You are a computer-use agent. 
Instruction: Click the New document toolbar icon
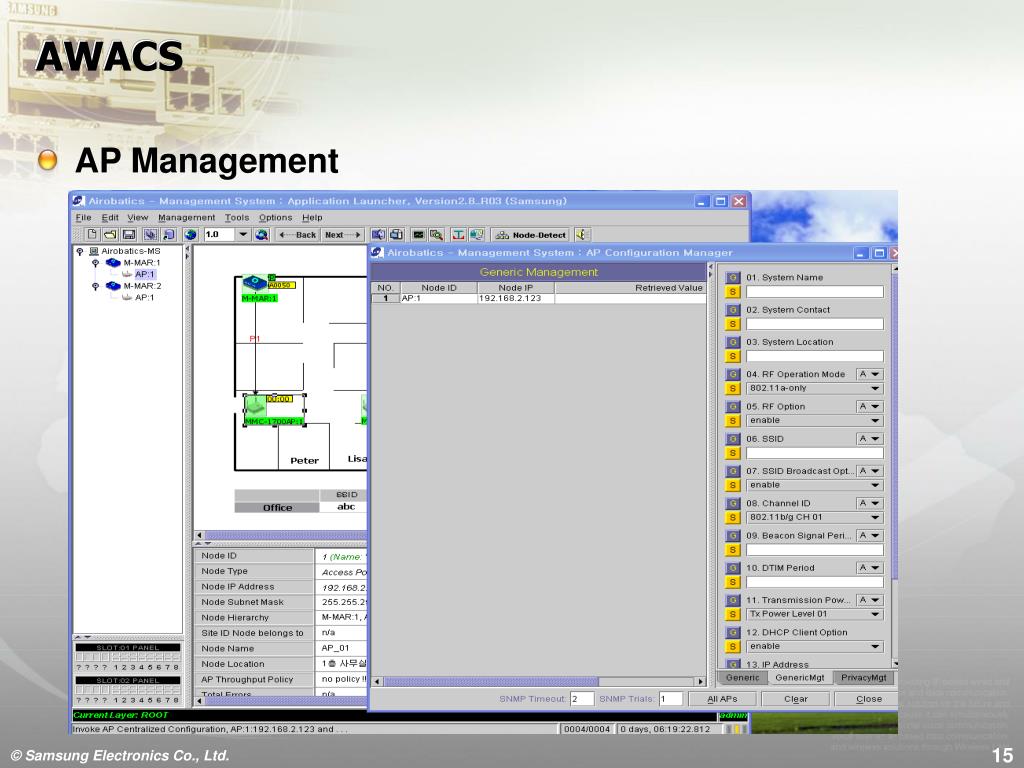click(92, 234)
